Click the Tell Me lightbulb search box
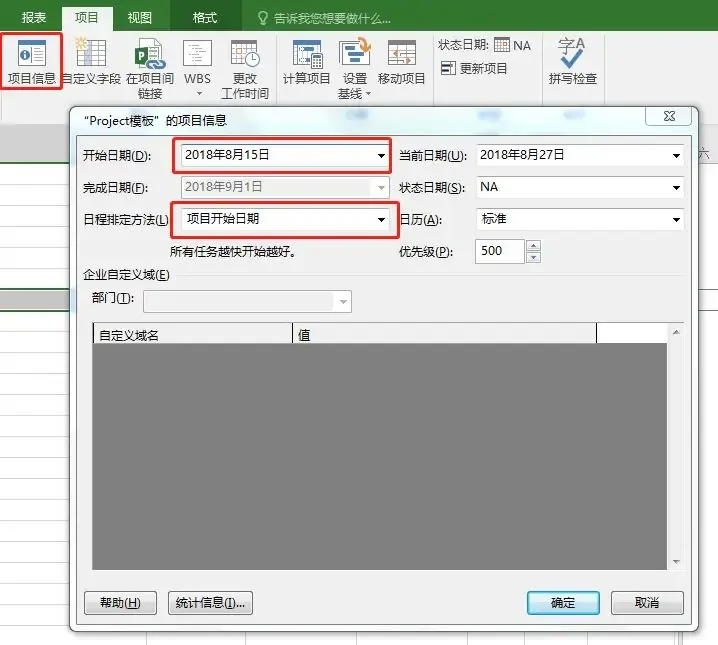The height and width of the screenshot is (645, 718). pos(324,18)
